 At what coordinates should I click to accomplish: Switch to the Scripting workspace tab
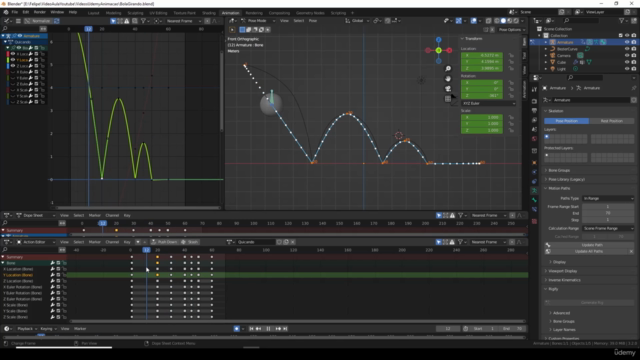point(338,13)
